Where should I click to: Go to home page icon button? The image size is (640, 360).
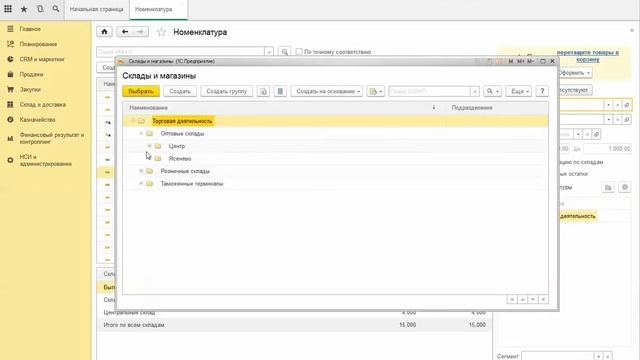104,32
